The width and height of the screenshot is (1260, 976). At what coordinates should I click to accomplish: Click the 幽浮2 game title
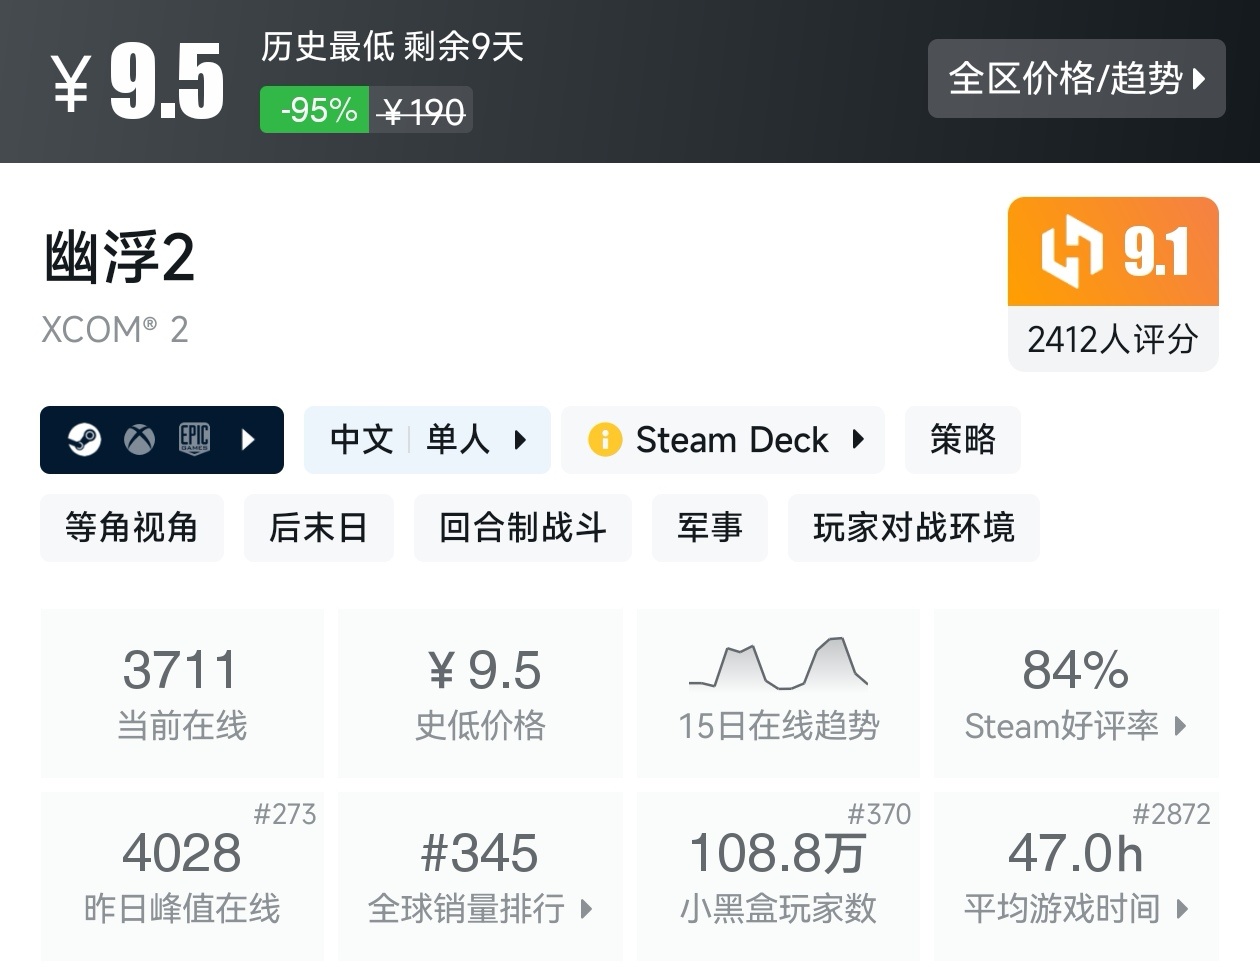click(x=118, y=256)
